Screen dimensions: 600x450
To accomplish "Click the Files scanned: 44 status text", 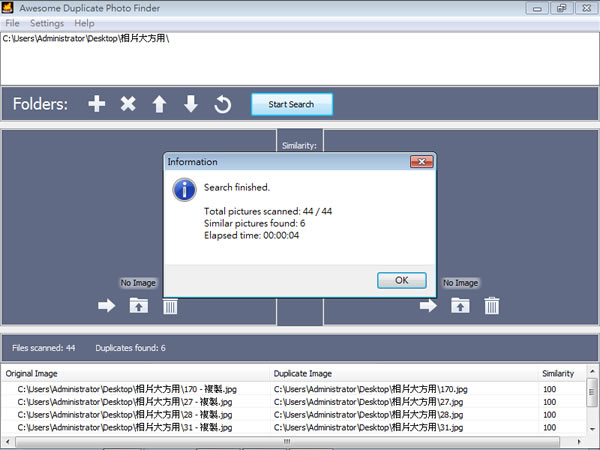I will [x=44, y=348].
